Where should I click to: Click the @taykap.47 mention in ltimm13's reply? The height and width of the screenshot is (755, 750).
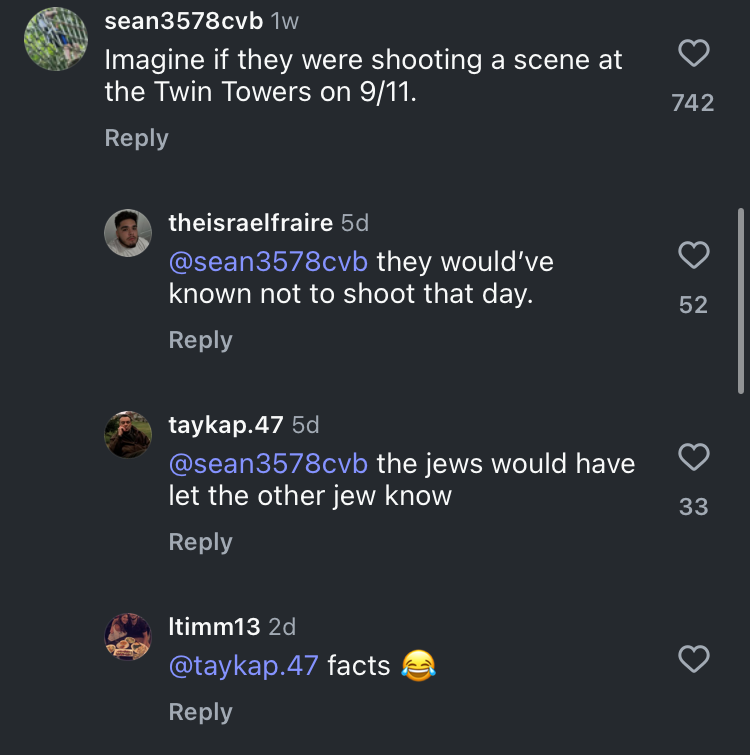coord(244,666)
